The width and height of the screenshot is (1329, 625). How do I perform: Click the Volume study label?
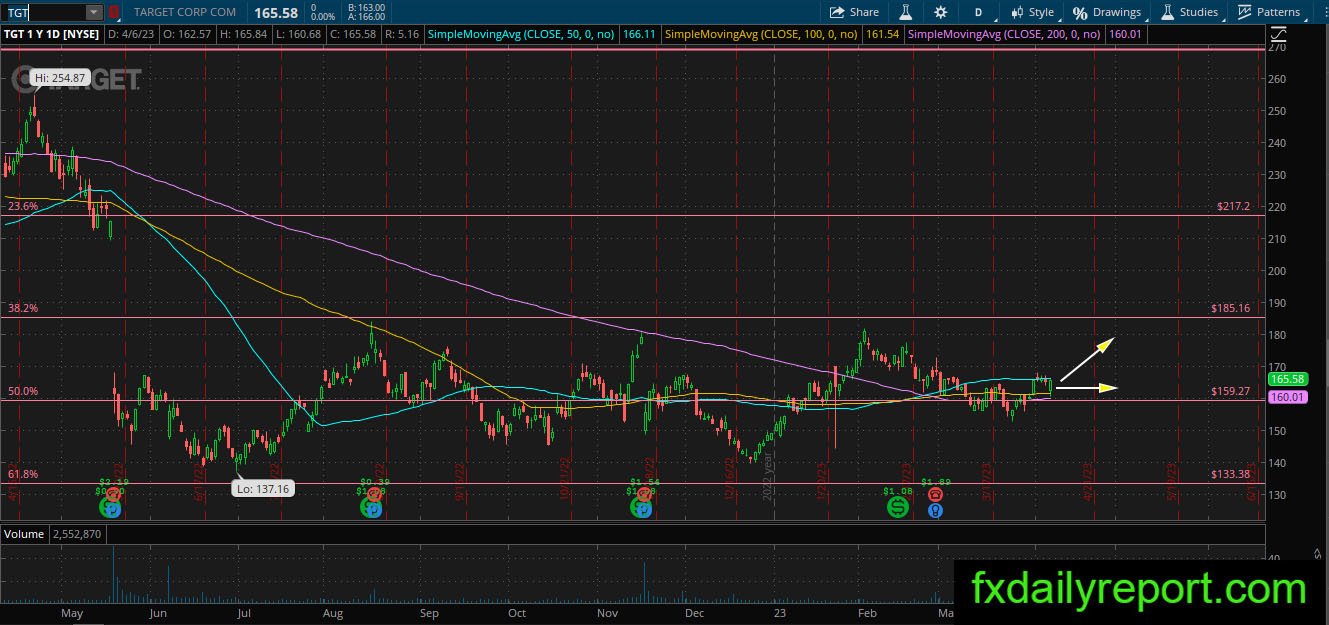24,534
